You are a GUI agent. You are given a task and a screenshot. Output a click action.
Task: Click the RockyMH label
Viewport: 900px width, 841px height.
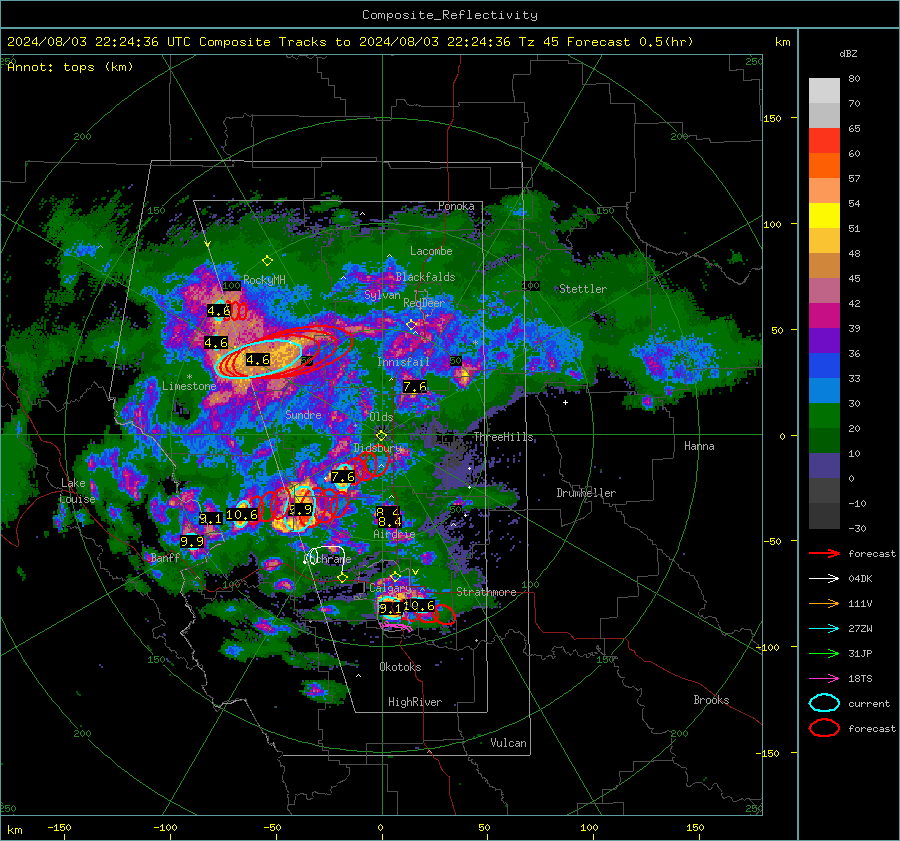coord(264,280)
